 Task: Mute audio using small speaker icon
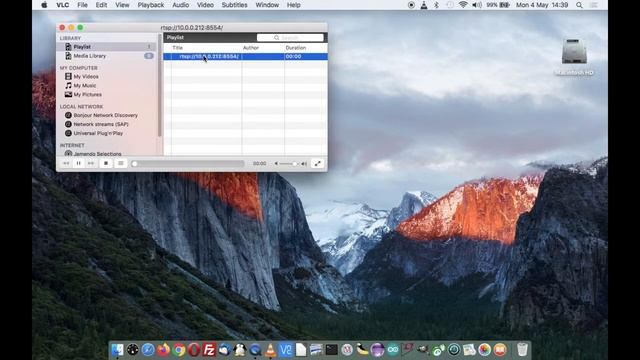point(276,164)
